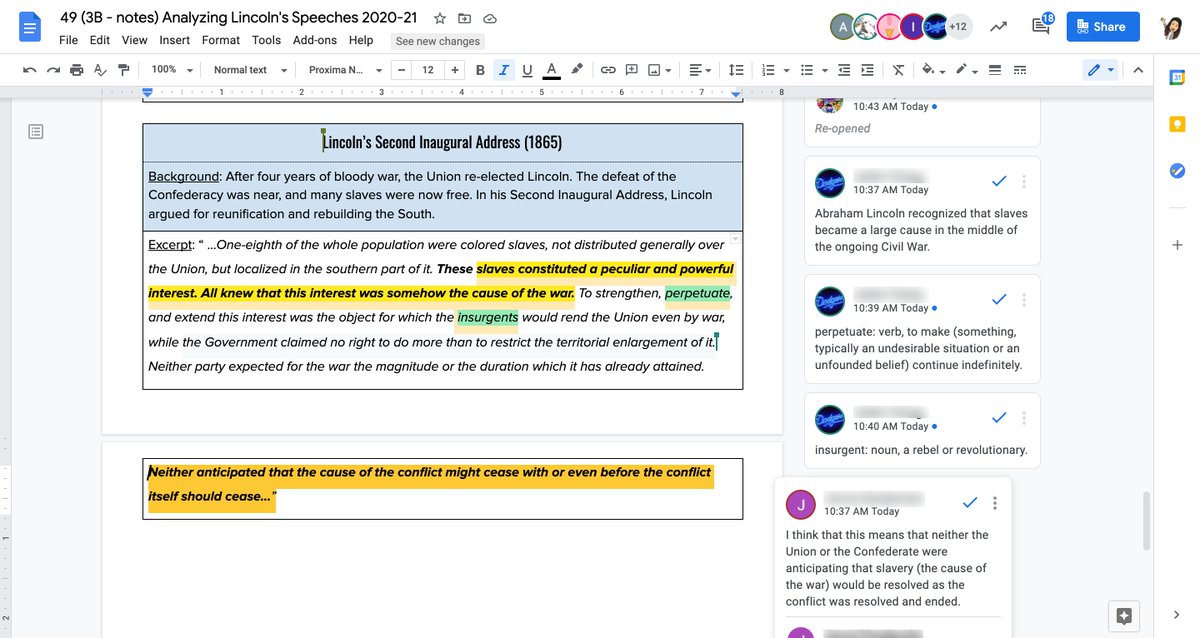Open the Edit menu
Image resolution: width=1200 pixels, height=638 pixels.
pyautogui.click(x=100, y=40)
